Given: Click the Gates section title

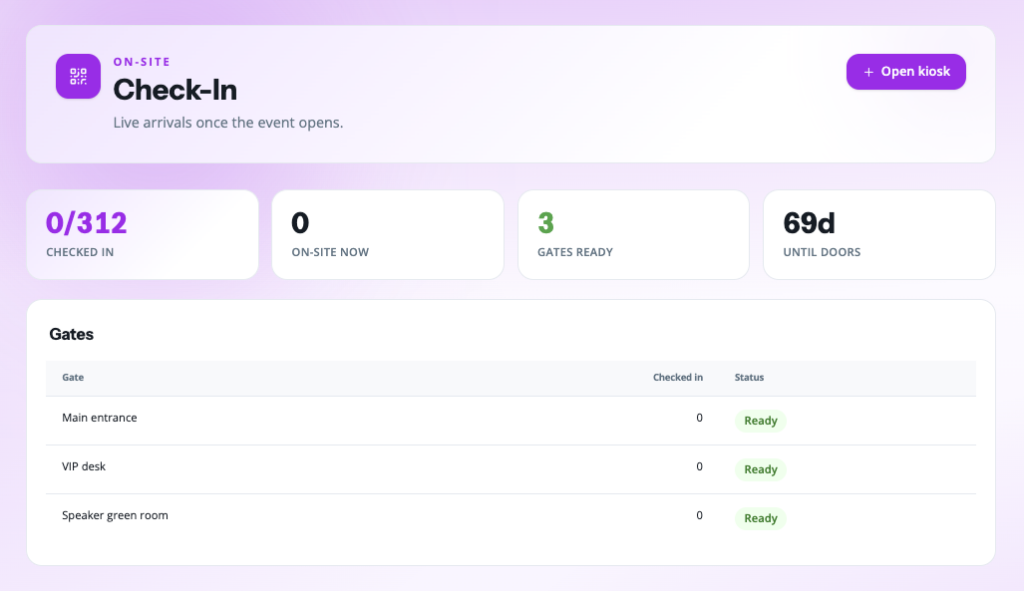Looking at the screenshot, I should [x=71, y=334].
